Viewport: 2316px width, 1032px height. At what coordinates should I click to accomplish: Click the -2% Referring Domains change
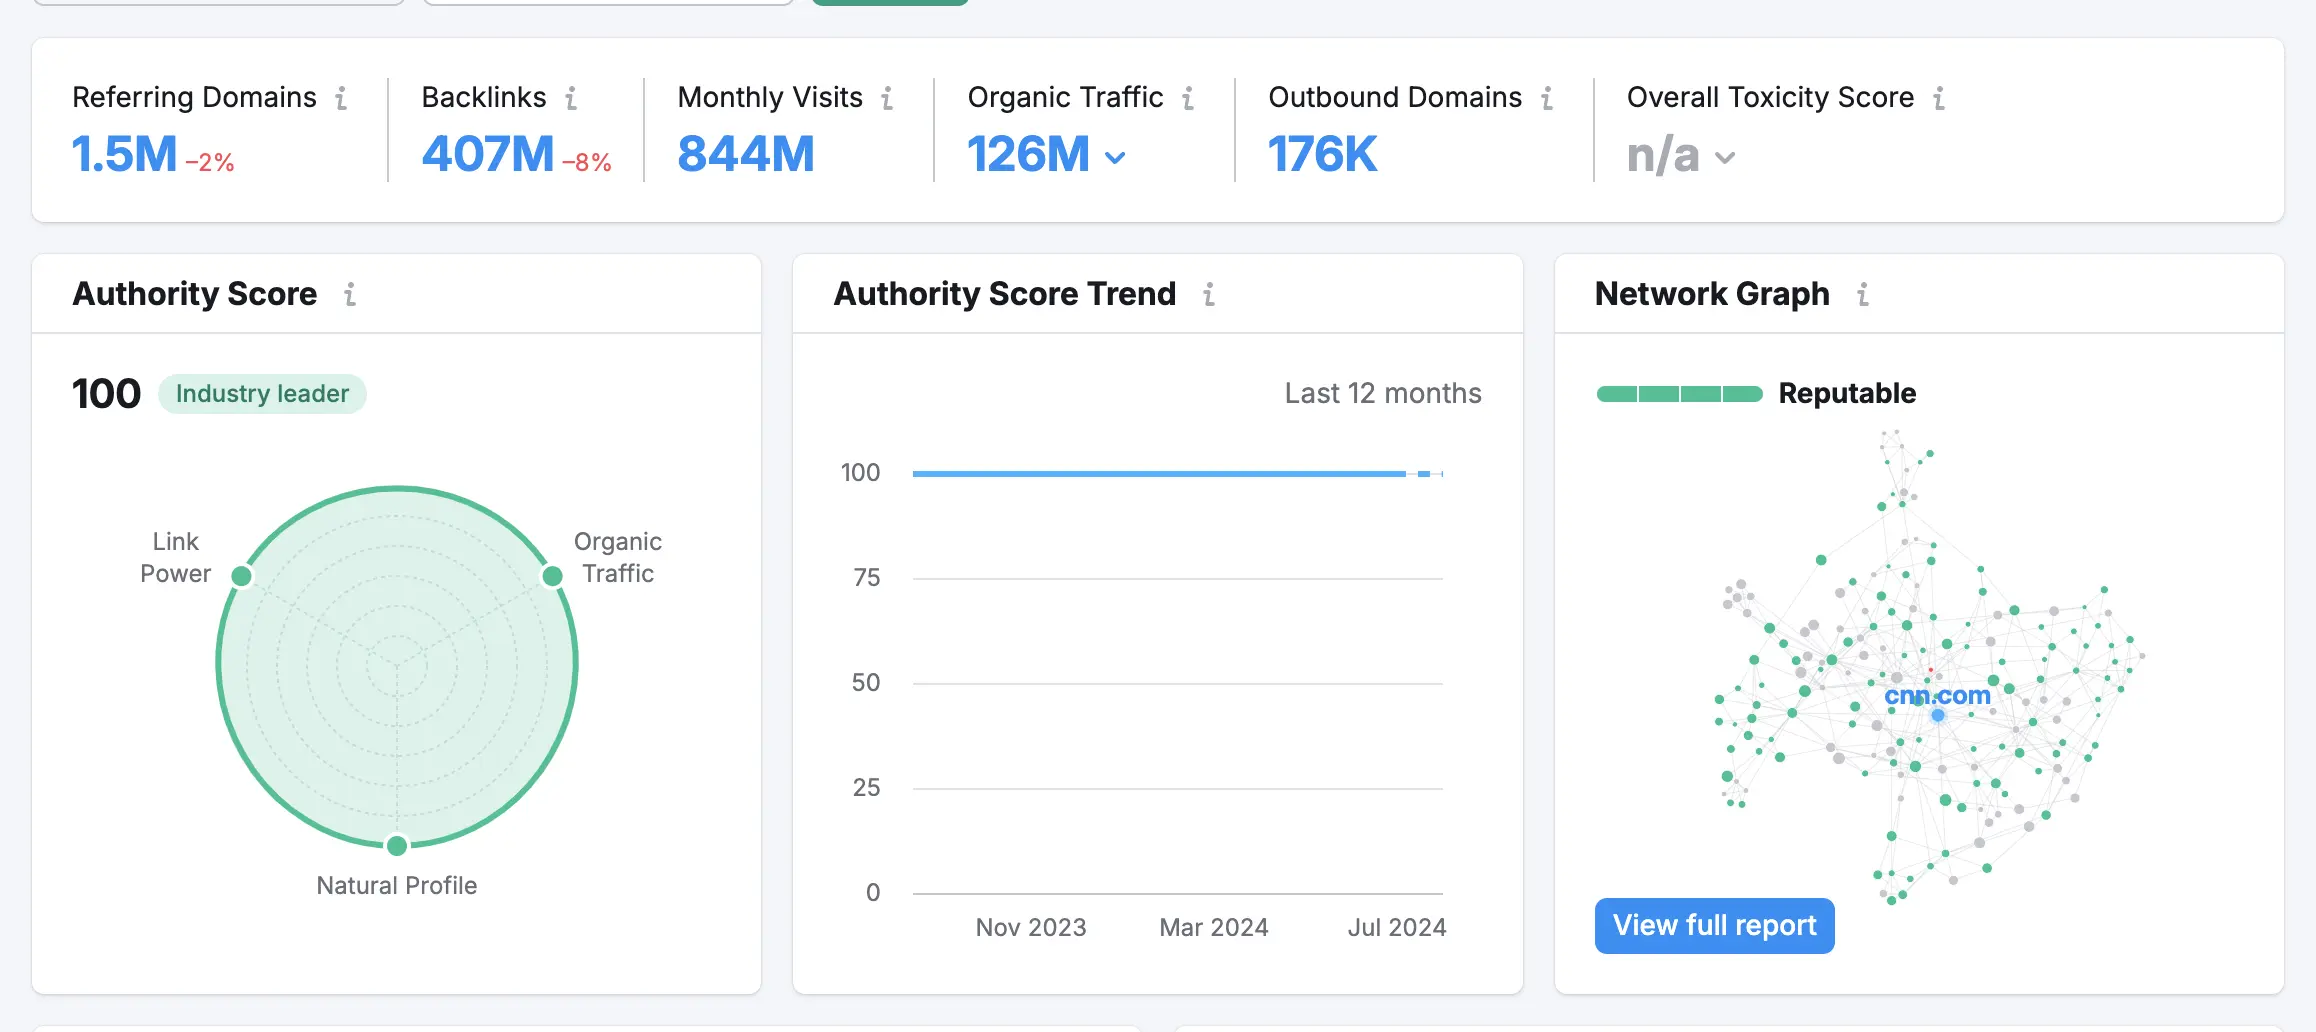pyautogui.click(x=210, y=162)
